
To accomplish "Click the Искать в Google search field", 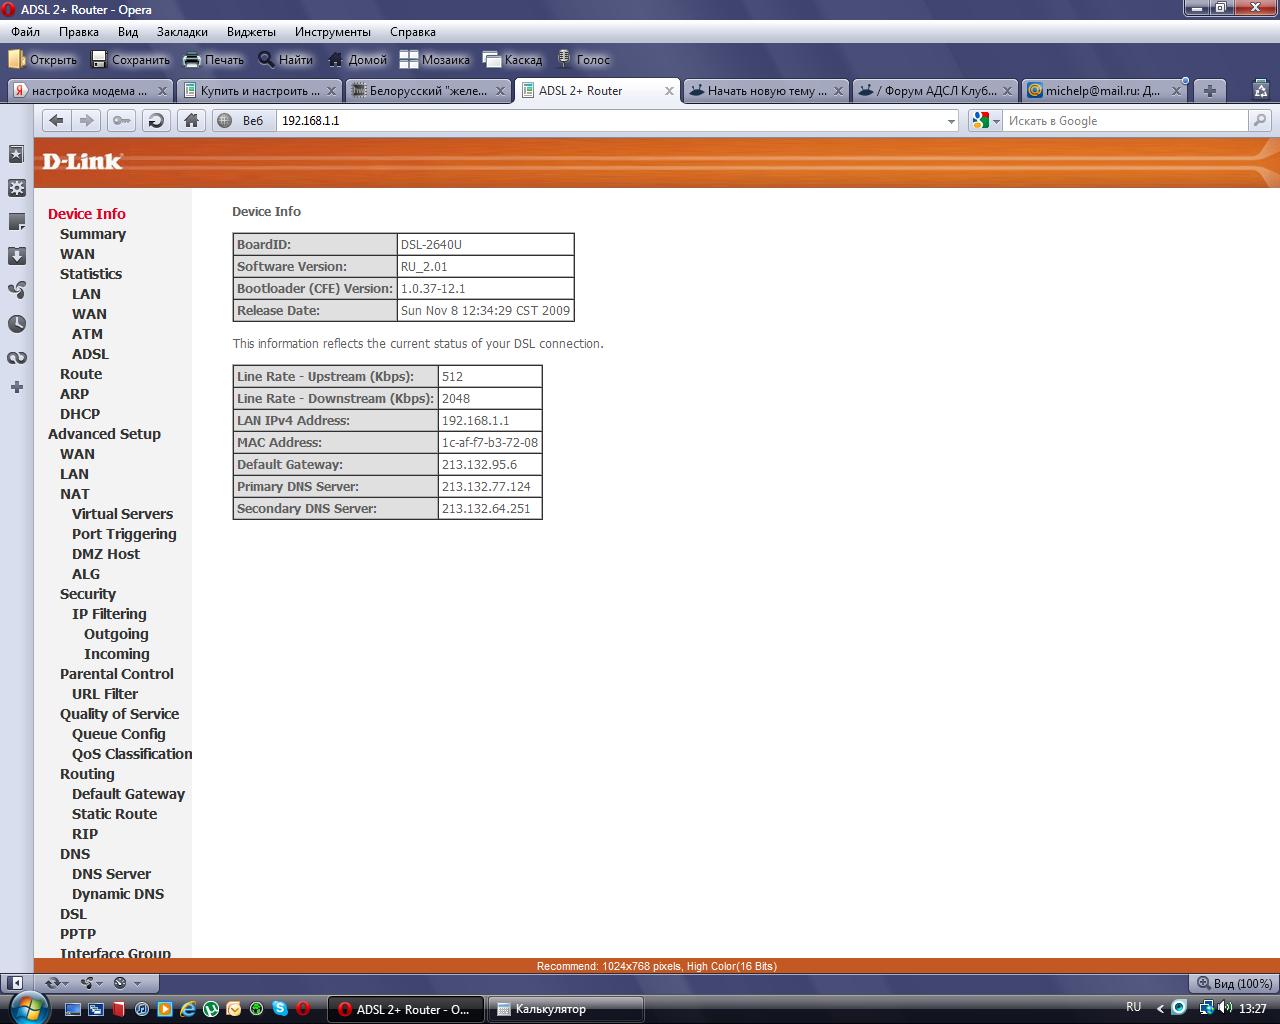I will coord(1126,121).
